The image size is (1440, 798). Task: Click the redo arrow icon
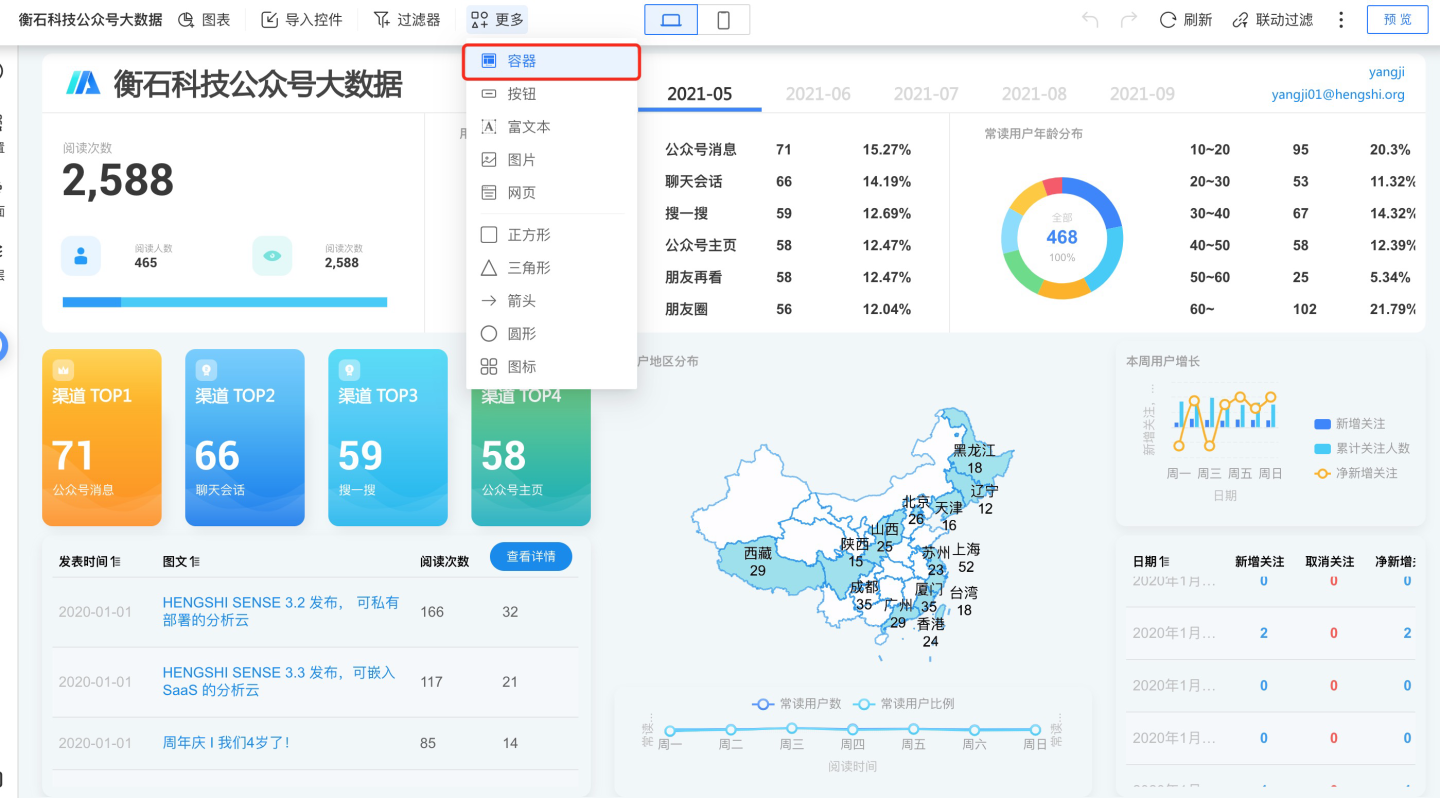point(1128,20)
